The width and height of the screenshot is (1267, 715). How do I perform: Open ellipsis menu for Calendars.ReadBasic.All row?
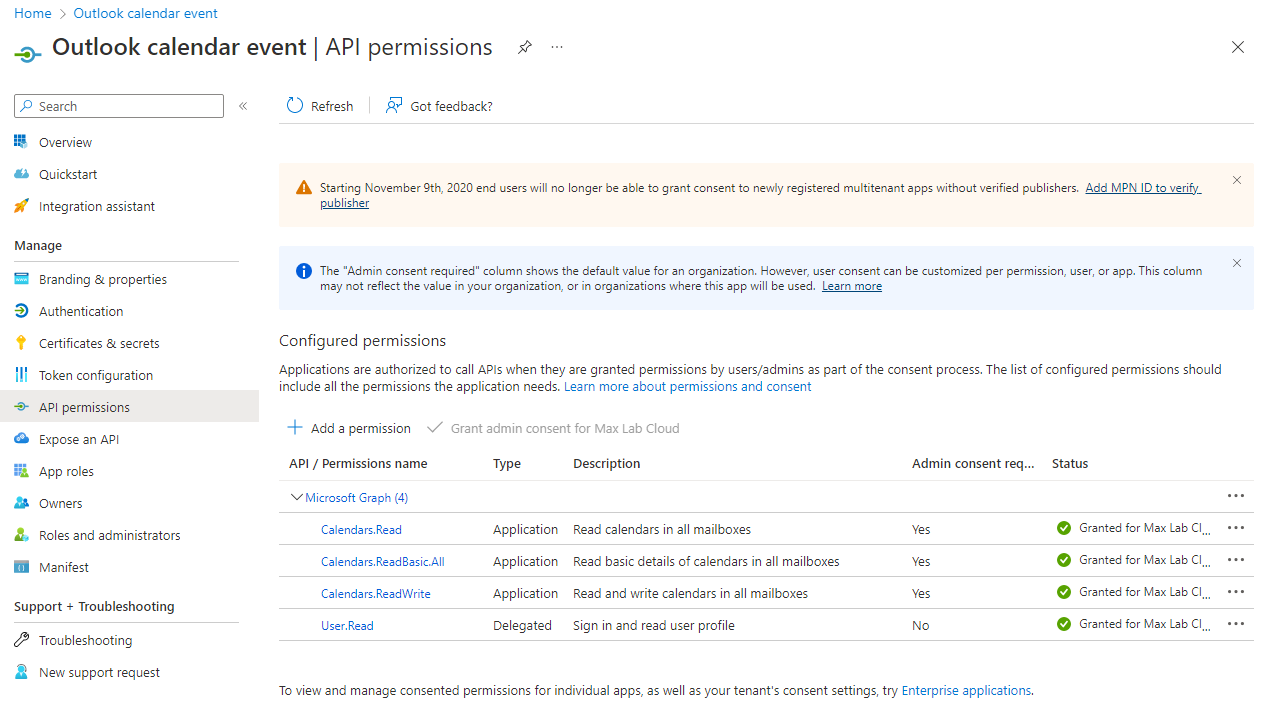[x=1236, y=560]
